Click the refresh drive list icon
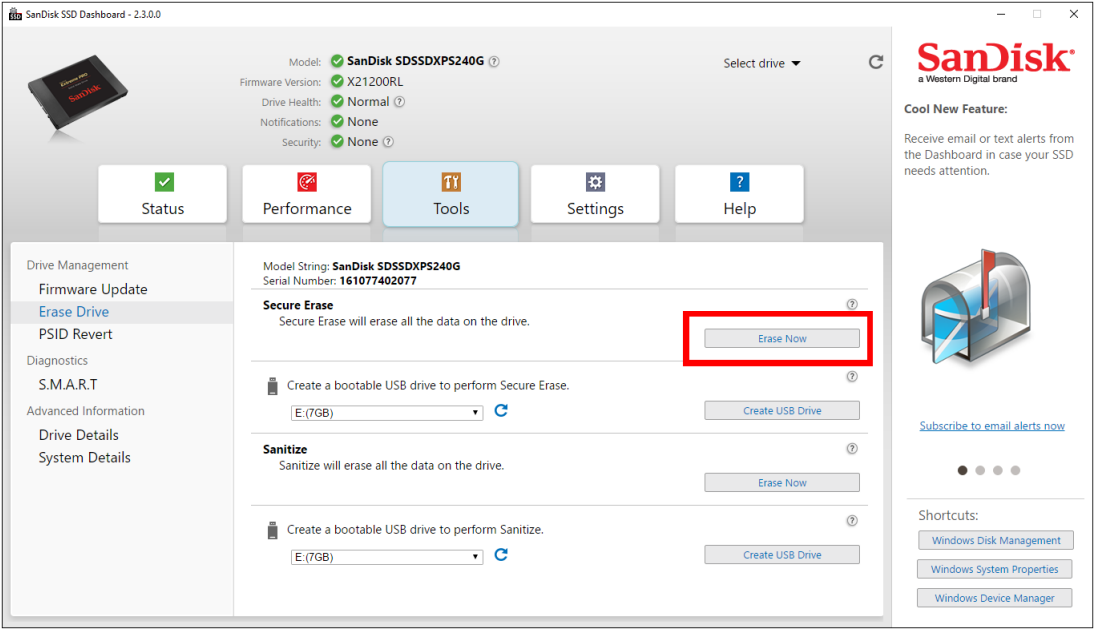Screen dimensions: 1094x629 [876, 63]
